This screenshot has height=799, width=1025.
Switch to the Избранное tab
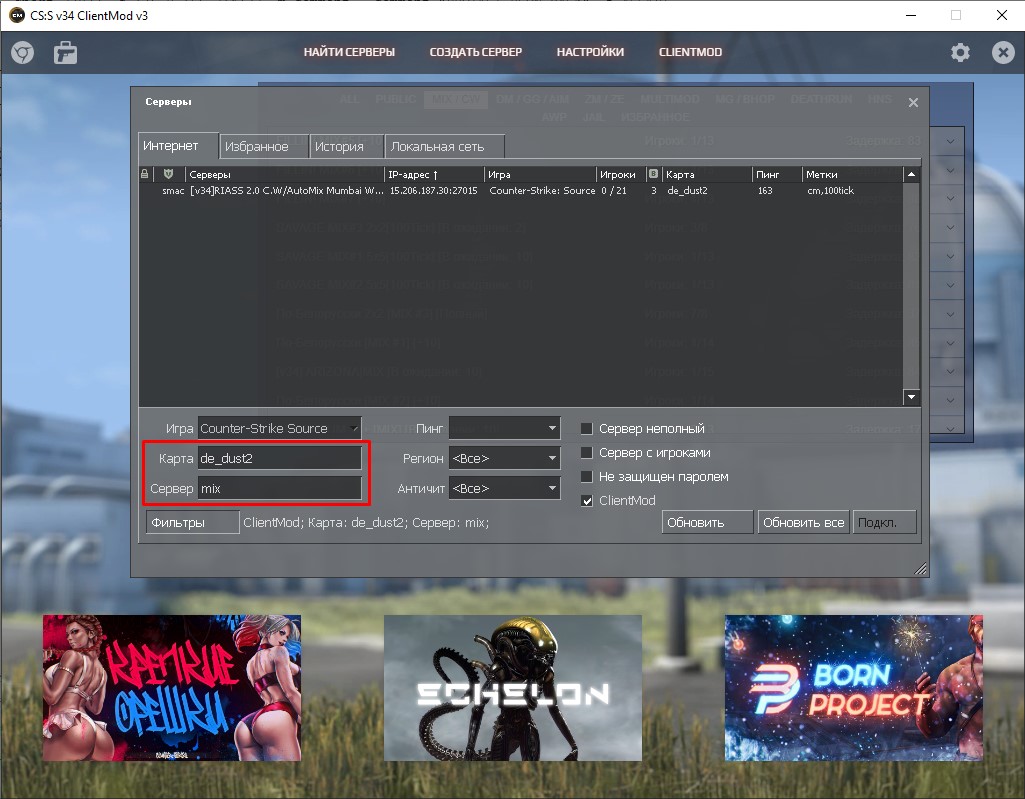[256, 146]
